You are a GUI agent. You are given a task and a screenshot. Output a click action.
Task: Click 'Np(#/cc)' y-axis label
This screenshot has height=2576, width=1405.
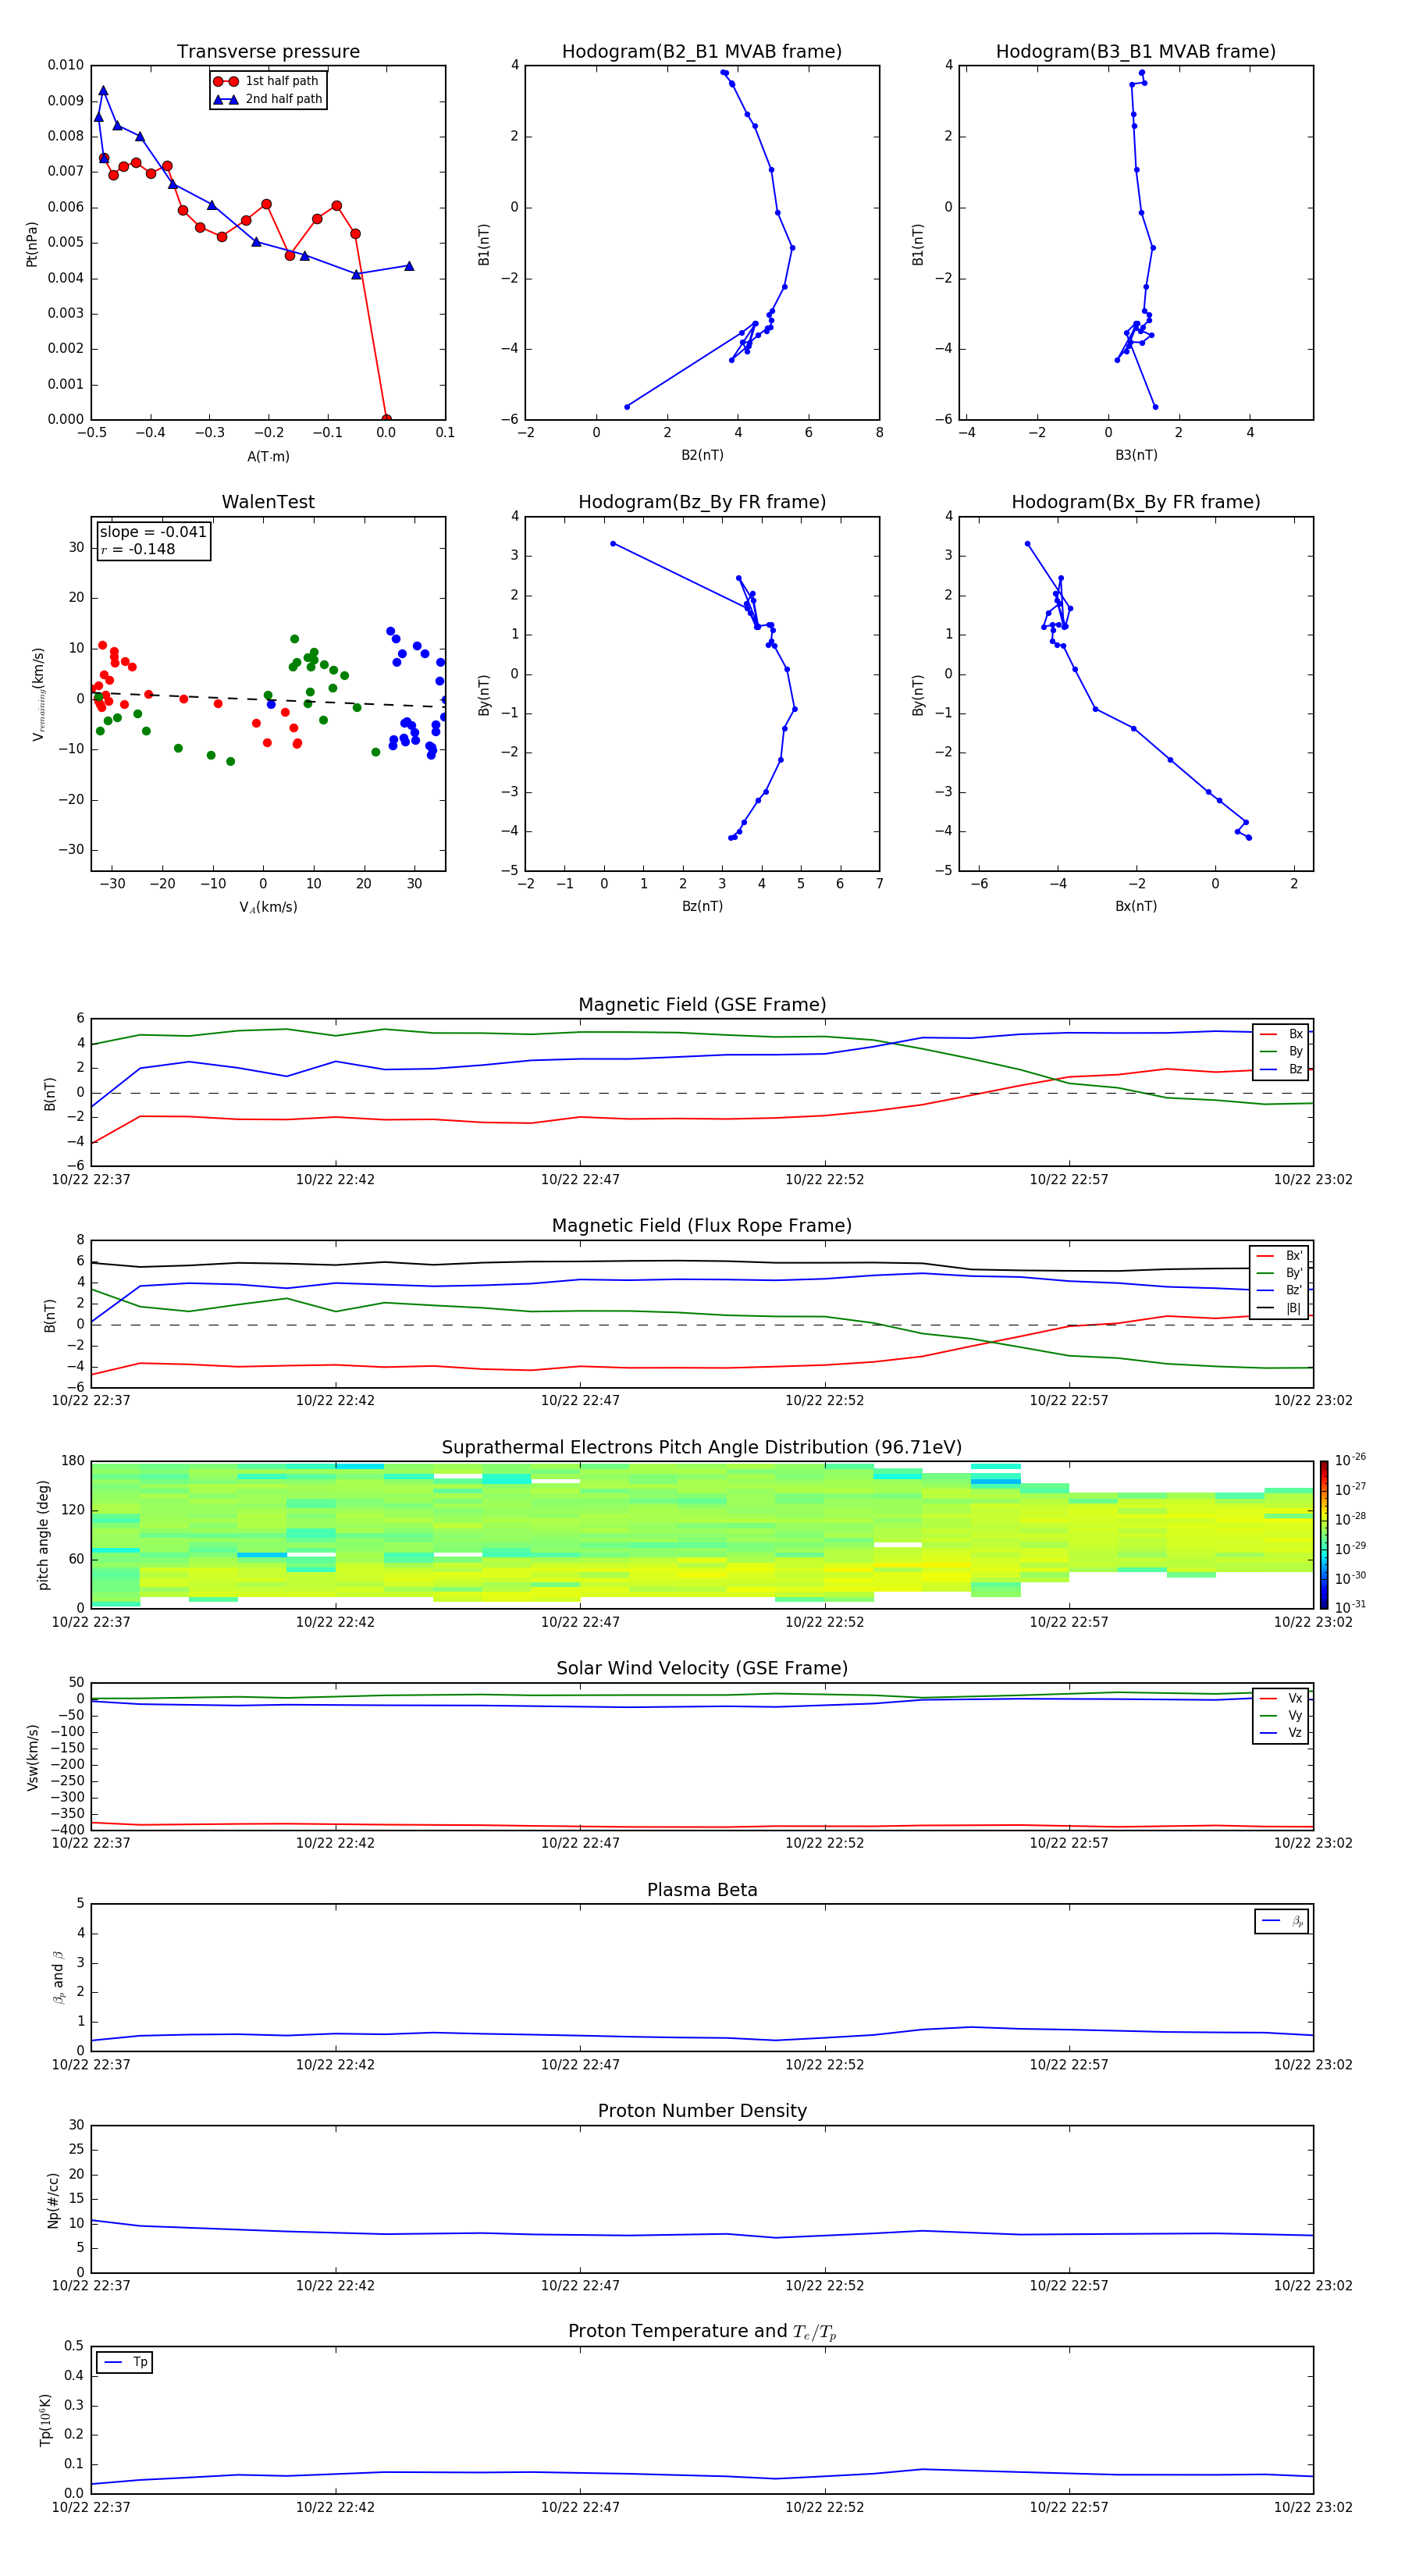pos(54,2199)
